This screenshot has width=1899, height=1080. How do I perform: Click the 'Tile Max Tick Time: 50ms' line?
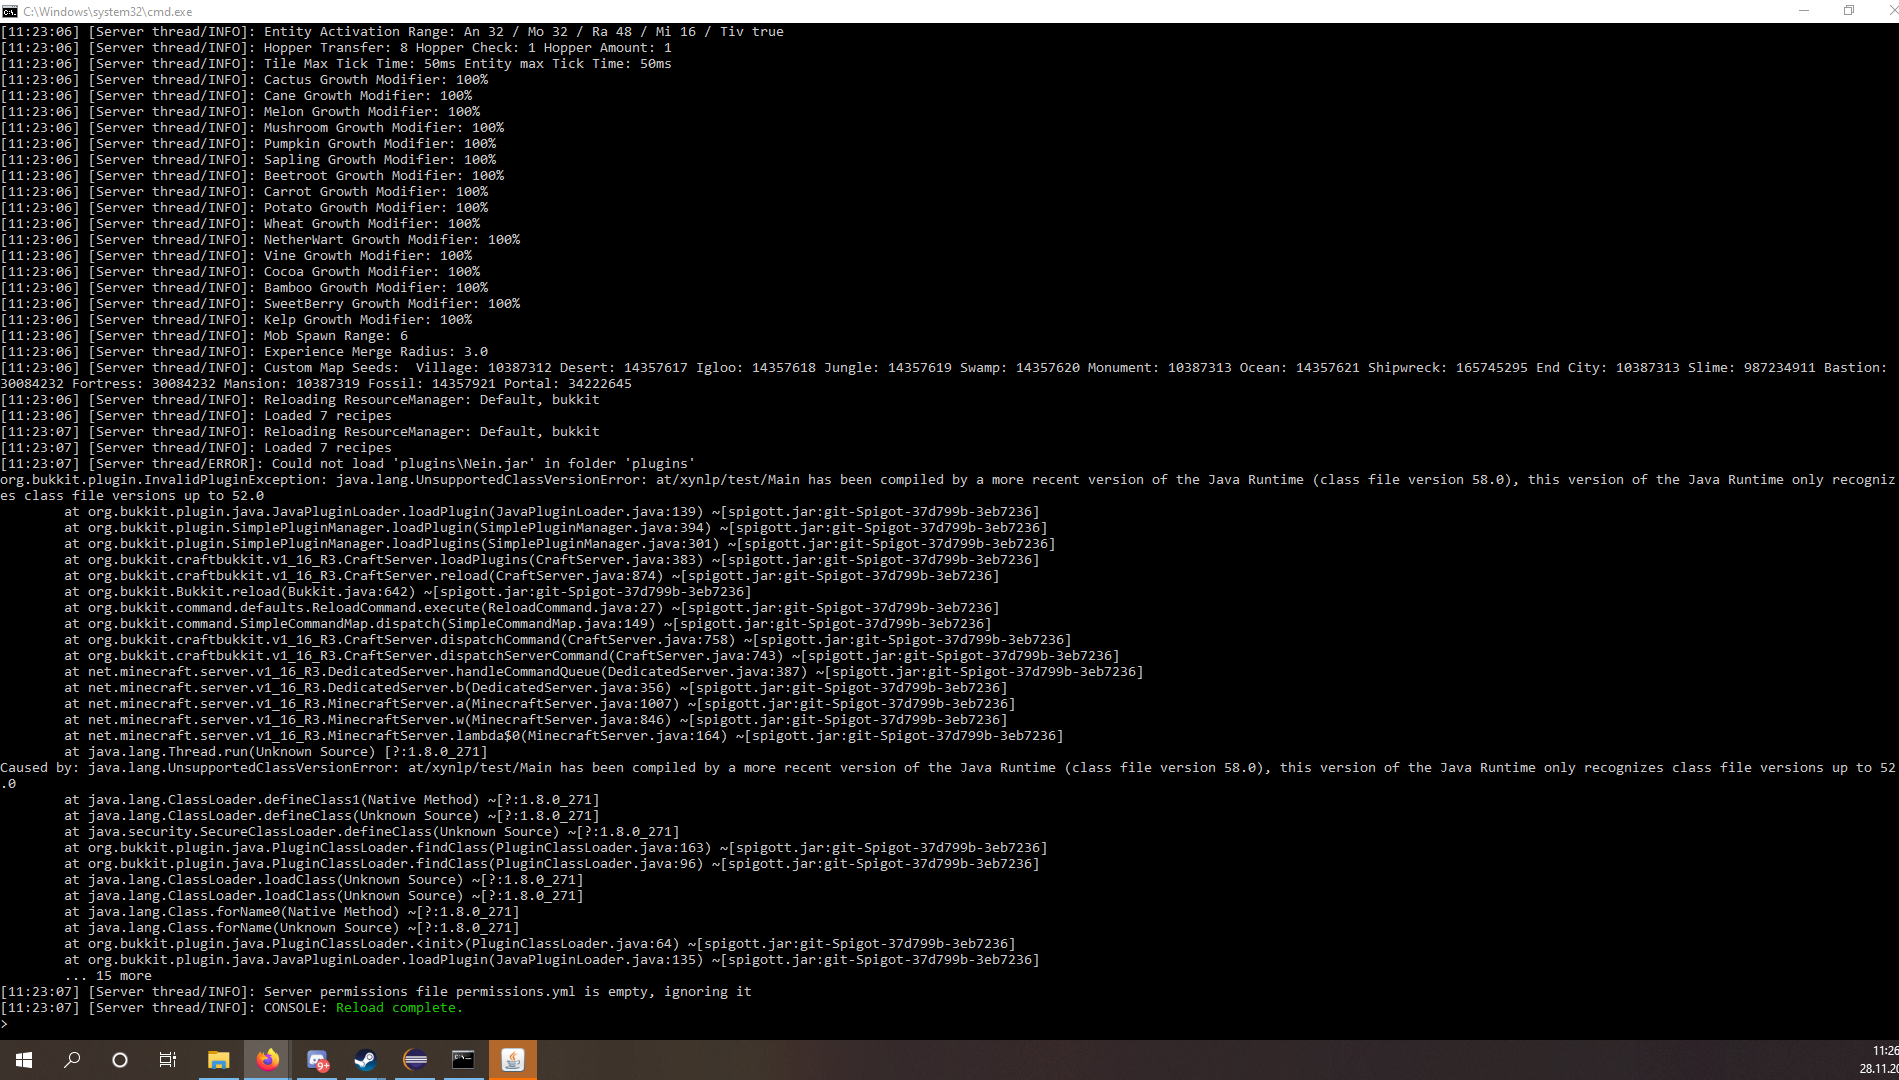pos(336,64)
